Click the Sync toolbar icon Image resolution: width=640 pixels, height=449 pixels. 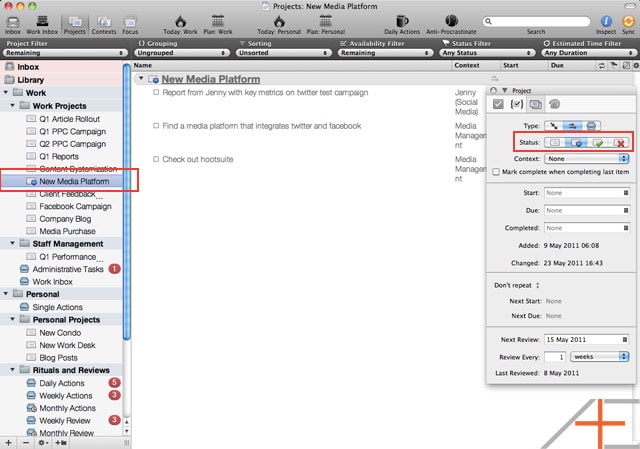(x=628, y=25)
